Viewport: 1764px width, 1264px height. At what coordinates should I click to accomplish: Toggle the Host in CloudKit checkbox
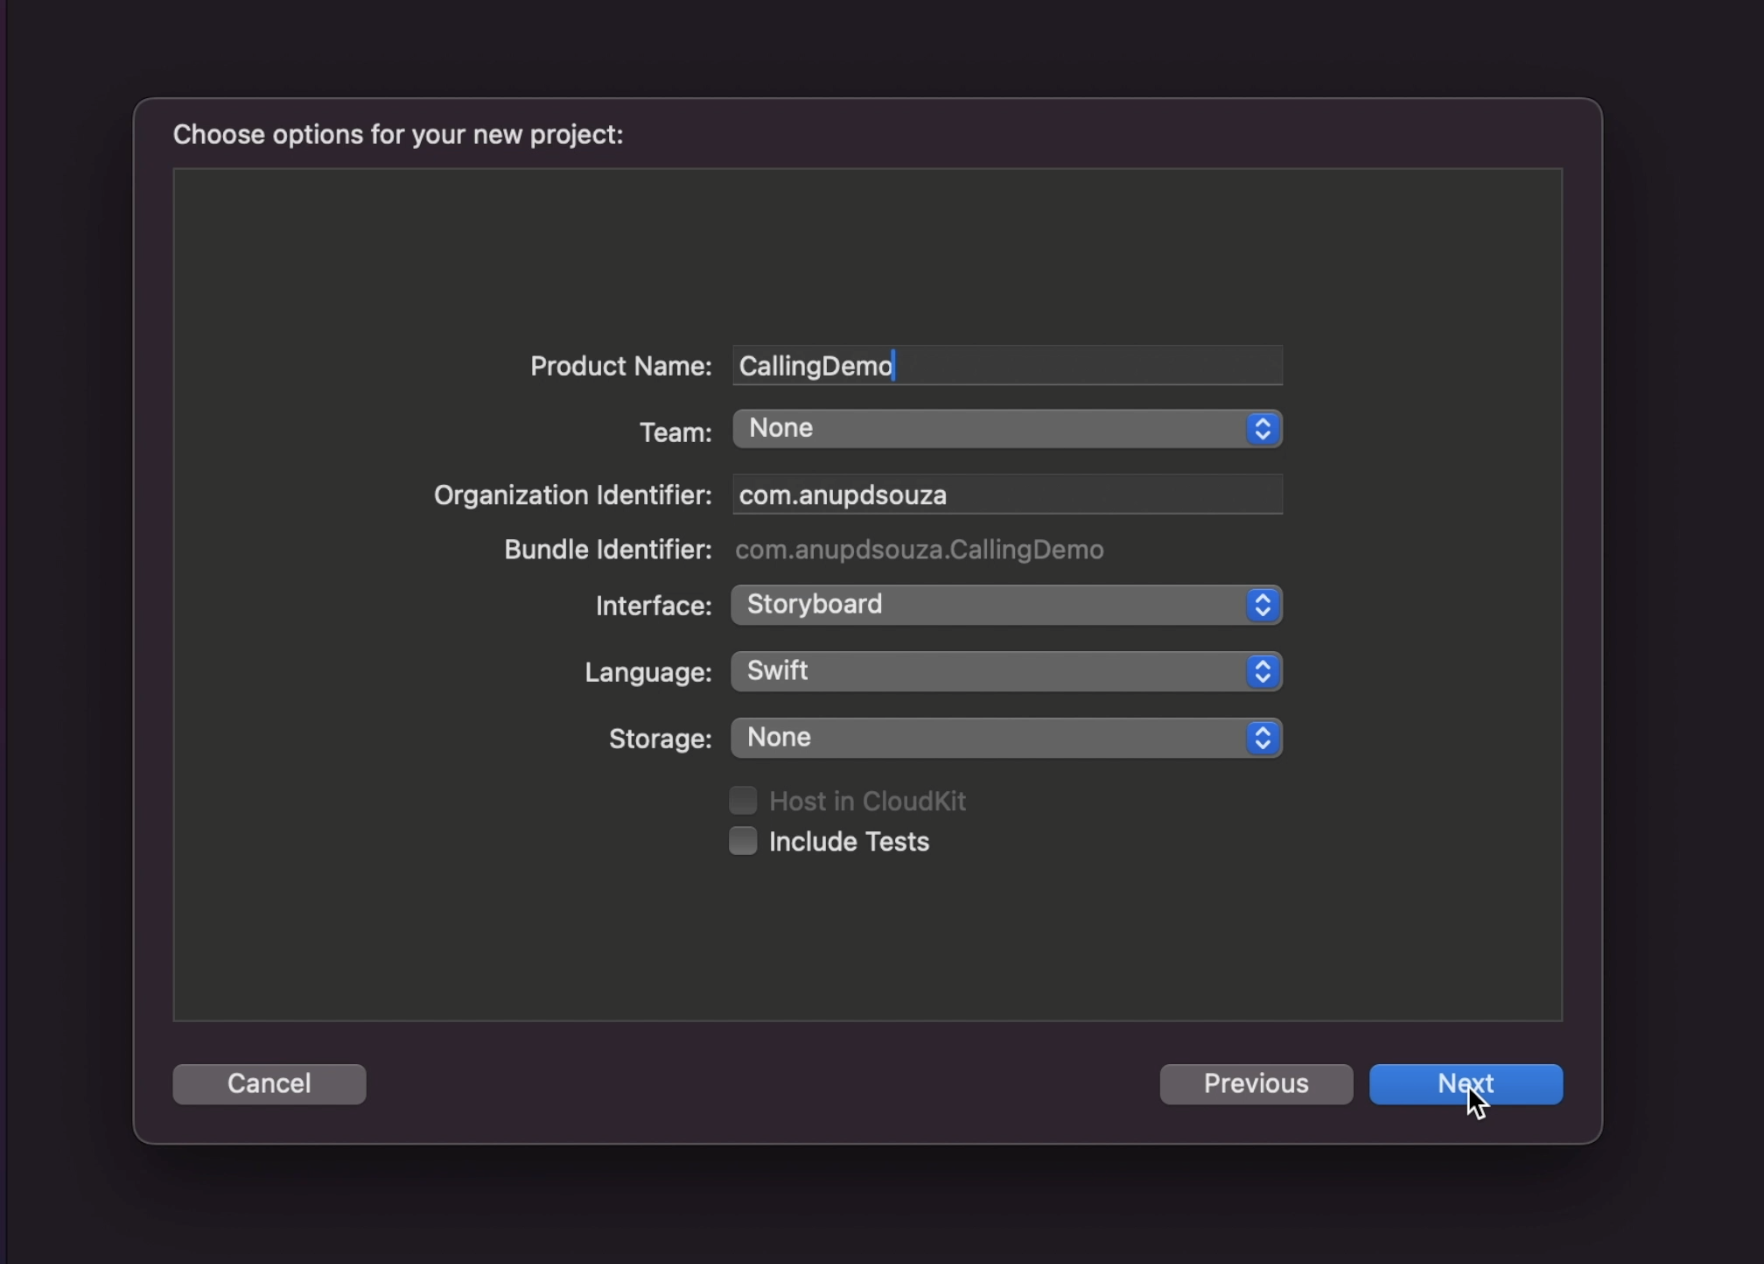coord(743,801)
